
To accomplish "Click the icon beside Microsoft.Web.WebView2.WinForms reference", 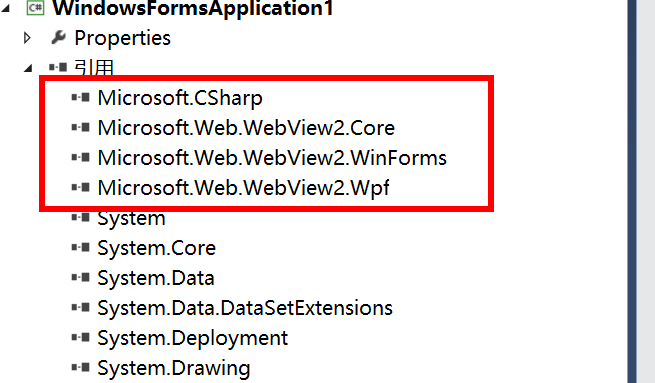I will pyautogui.click(x=80, y=157).
